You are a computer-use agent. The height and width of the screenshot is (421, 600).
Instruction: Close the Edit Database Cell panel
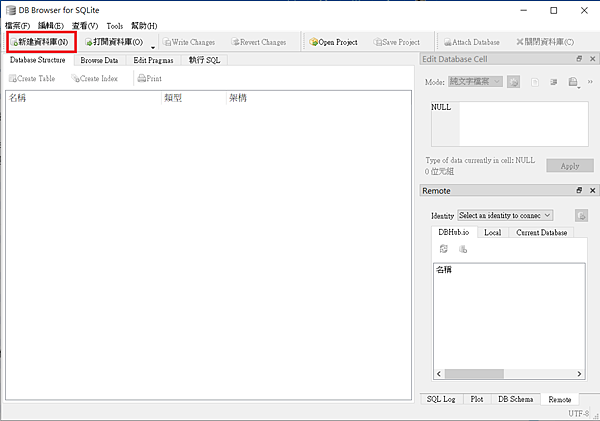point(592,59)
